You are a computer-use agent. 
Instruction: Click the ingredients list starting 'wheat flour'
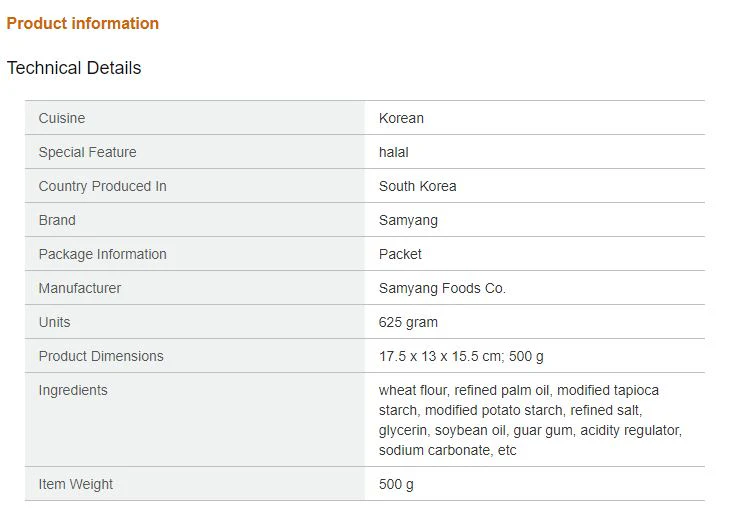click(x=530, y=420)
